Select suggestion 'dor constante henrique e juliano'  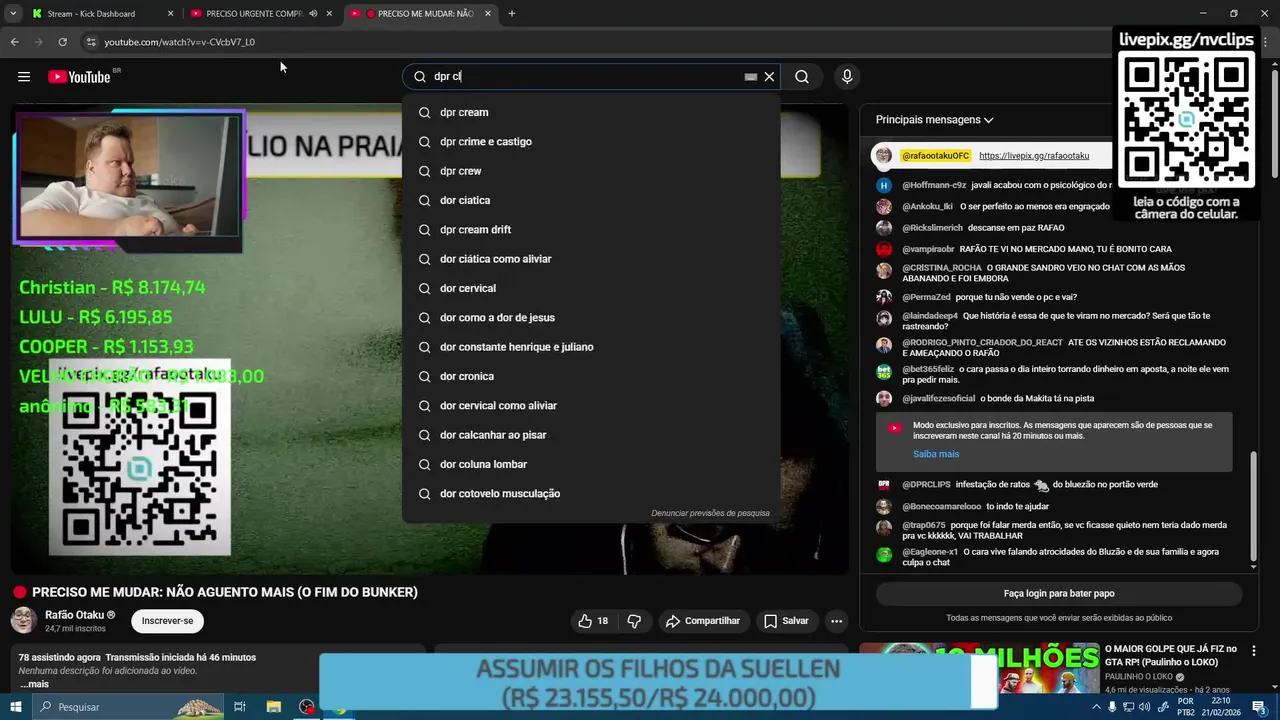click(x=591, y=347)
